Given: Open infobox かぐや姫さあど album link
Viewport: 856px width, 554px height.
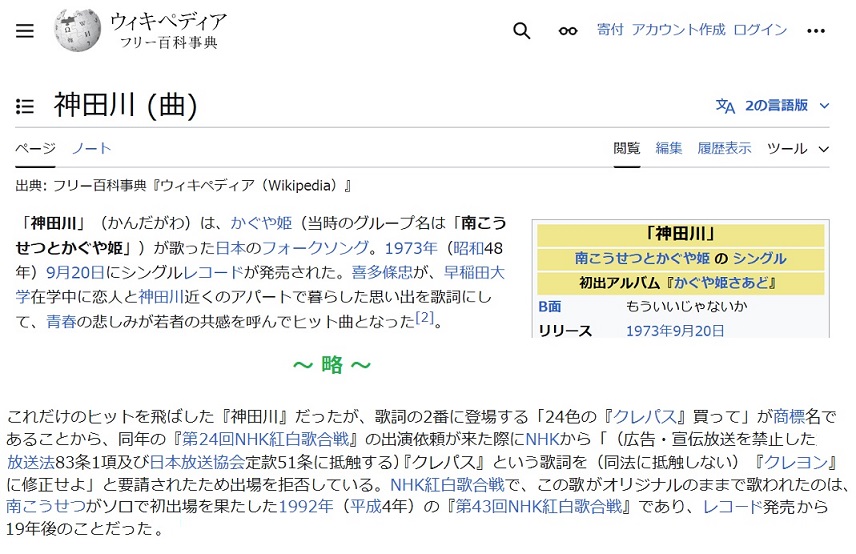Looking at the screenshot, I should click(721, 282).
